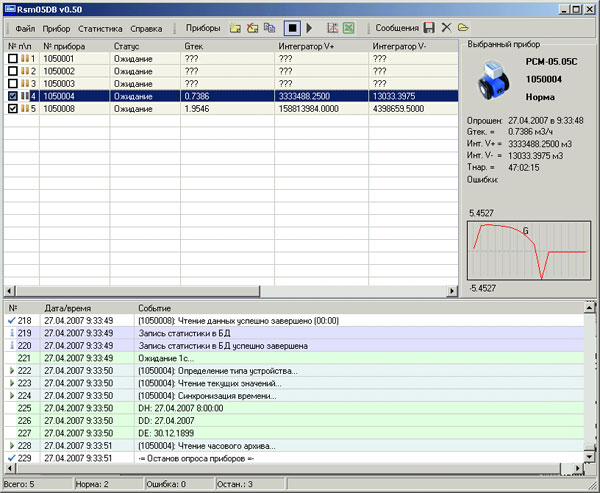Clear messages using the X icon
The height and width of the screenshot is (493, 600).
click(446, 29)
